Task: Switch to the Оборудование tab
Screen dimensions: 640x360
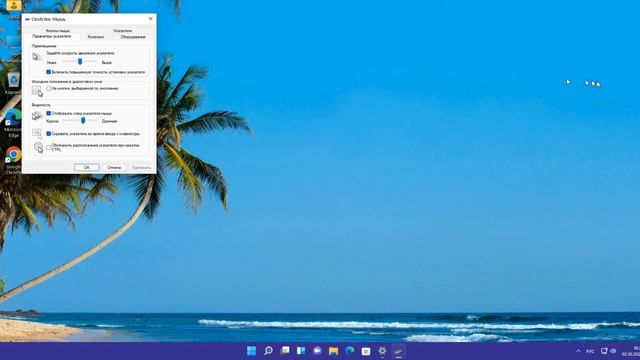Action: coord(133,37)
